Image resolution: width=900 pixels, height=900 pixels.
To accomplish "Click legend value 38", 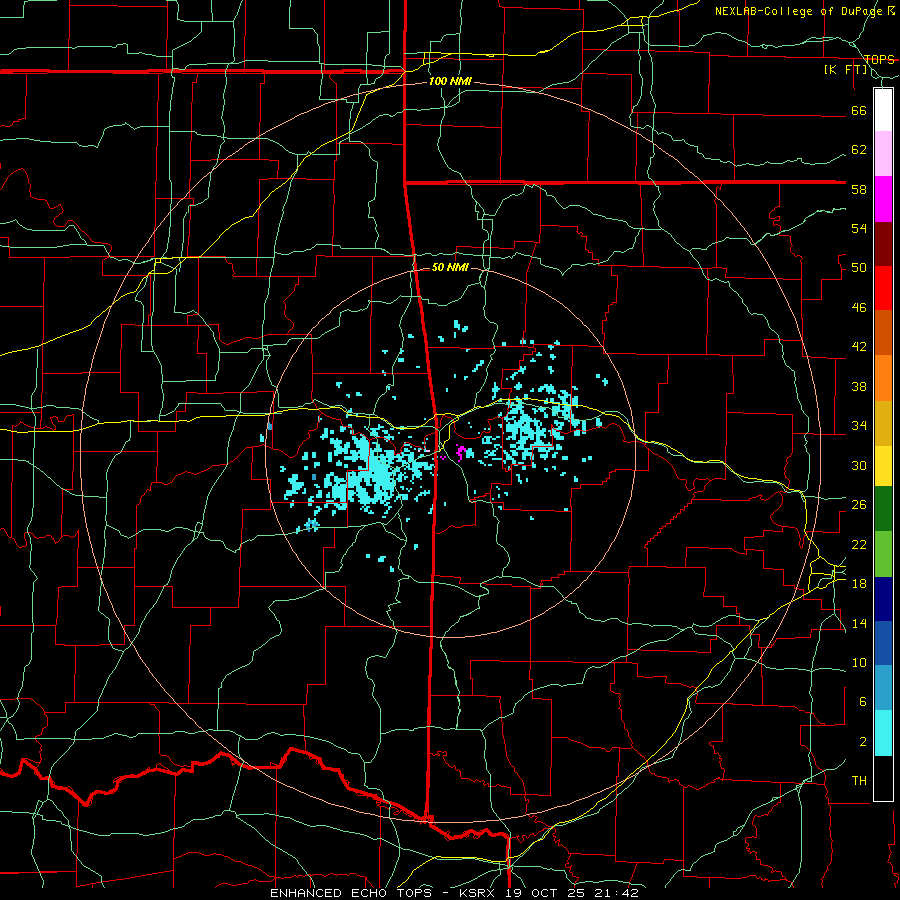I will point(859,387).
